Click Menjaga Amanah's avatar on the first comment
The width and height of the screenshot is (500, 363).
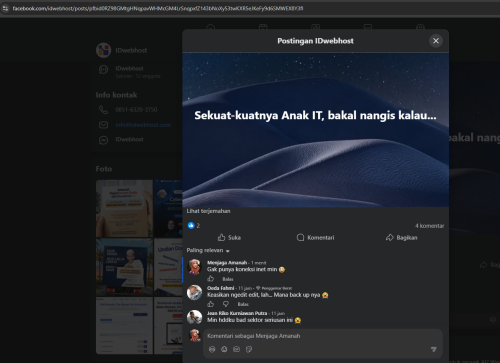point(195,267)
